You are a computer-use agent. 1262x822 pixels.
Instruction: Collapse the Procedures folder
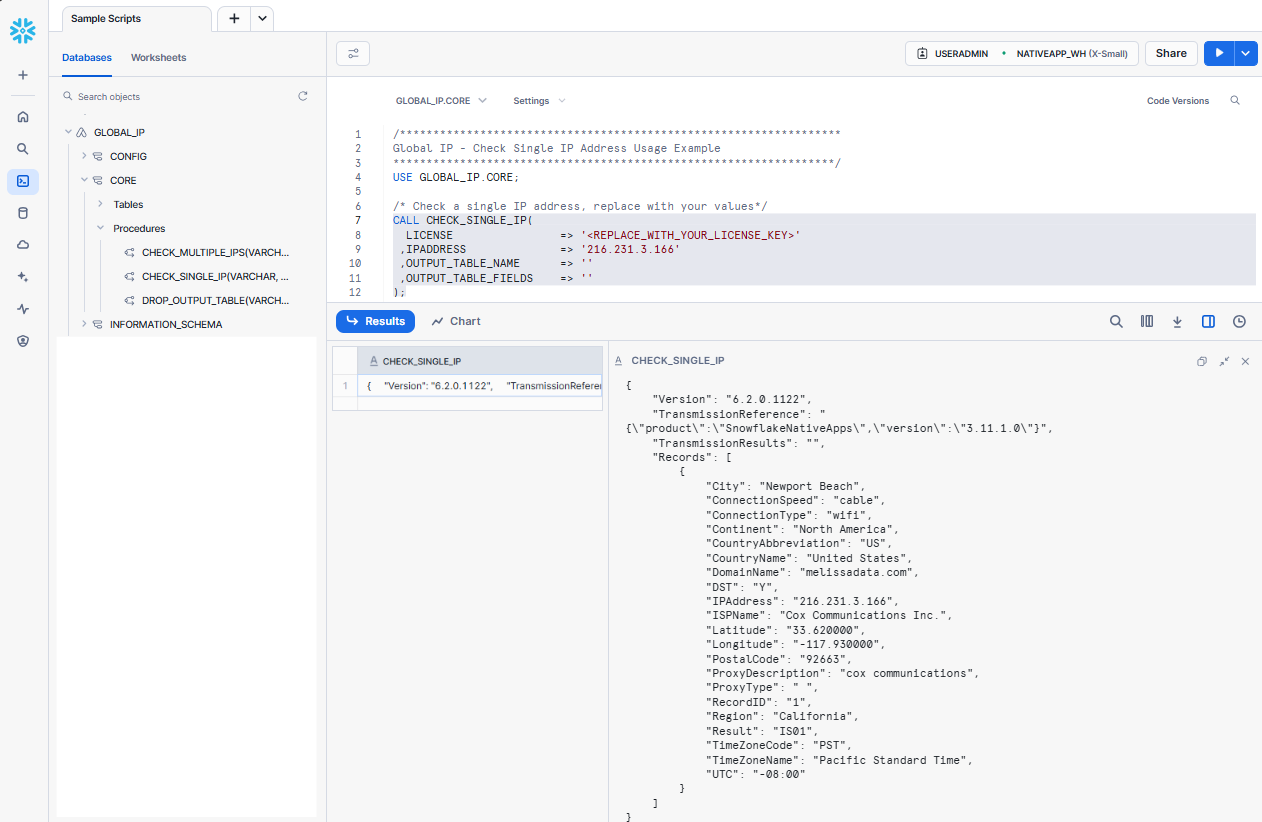(x=100, y=228)
